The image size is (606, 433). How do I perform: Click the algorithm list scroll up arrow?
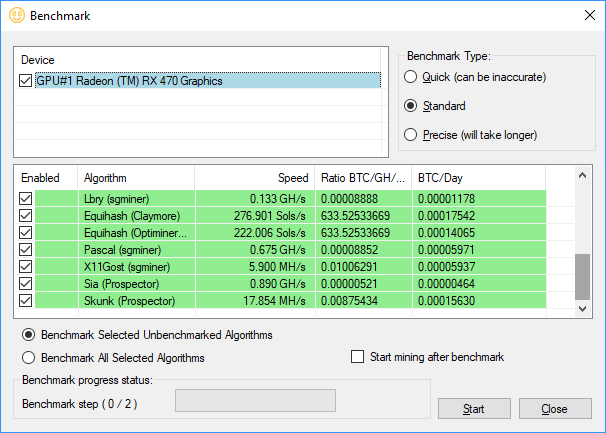582,176
